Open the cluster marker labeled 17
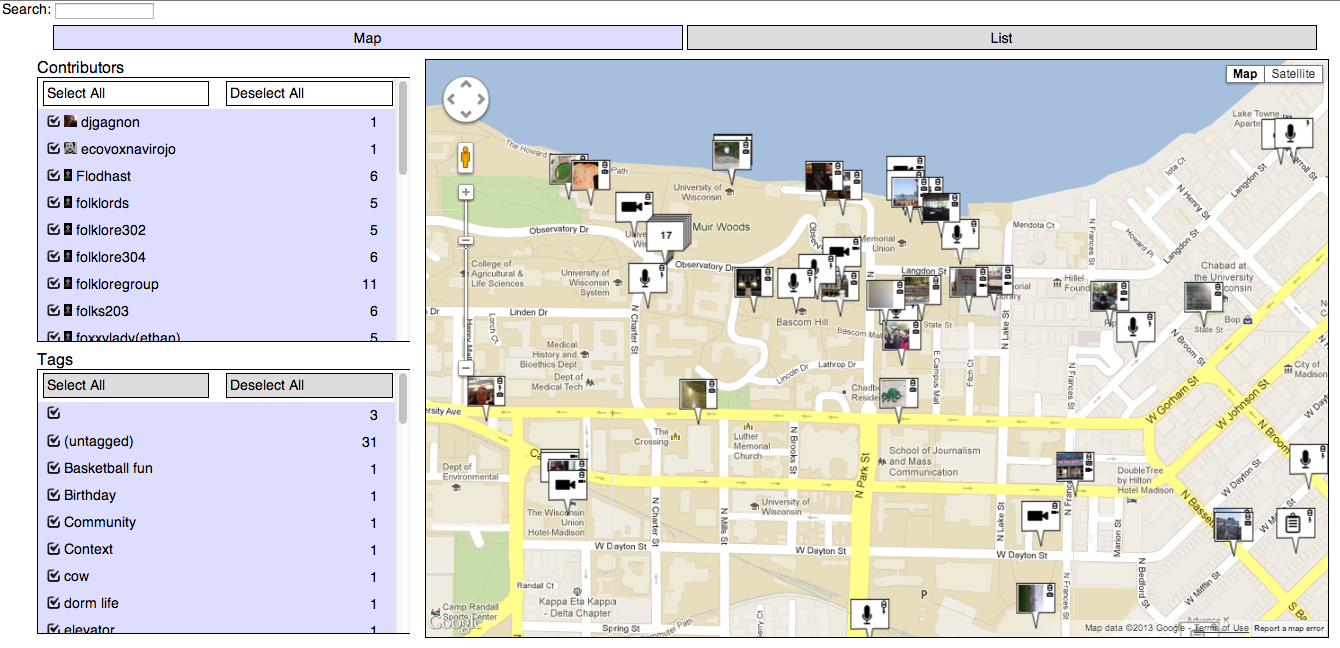This screenshot has height=648, width=1340. tap(666, 236)
